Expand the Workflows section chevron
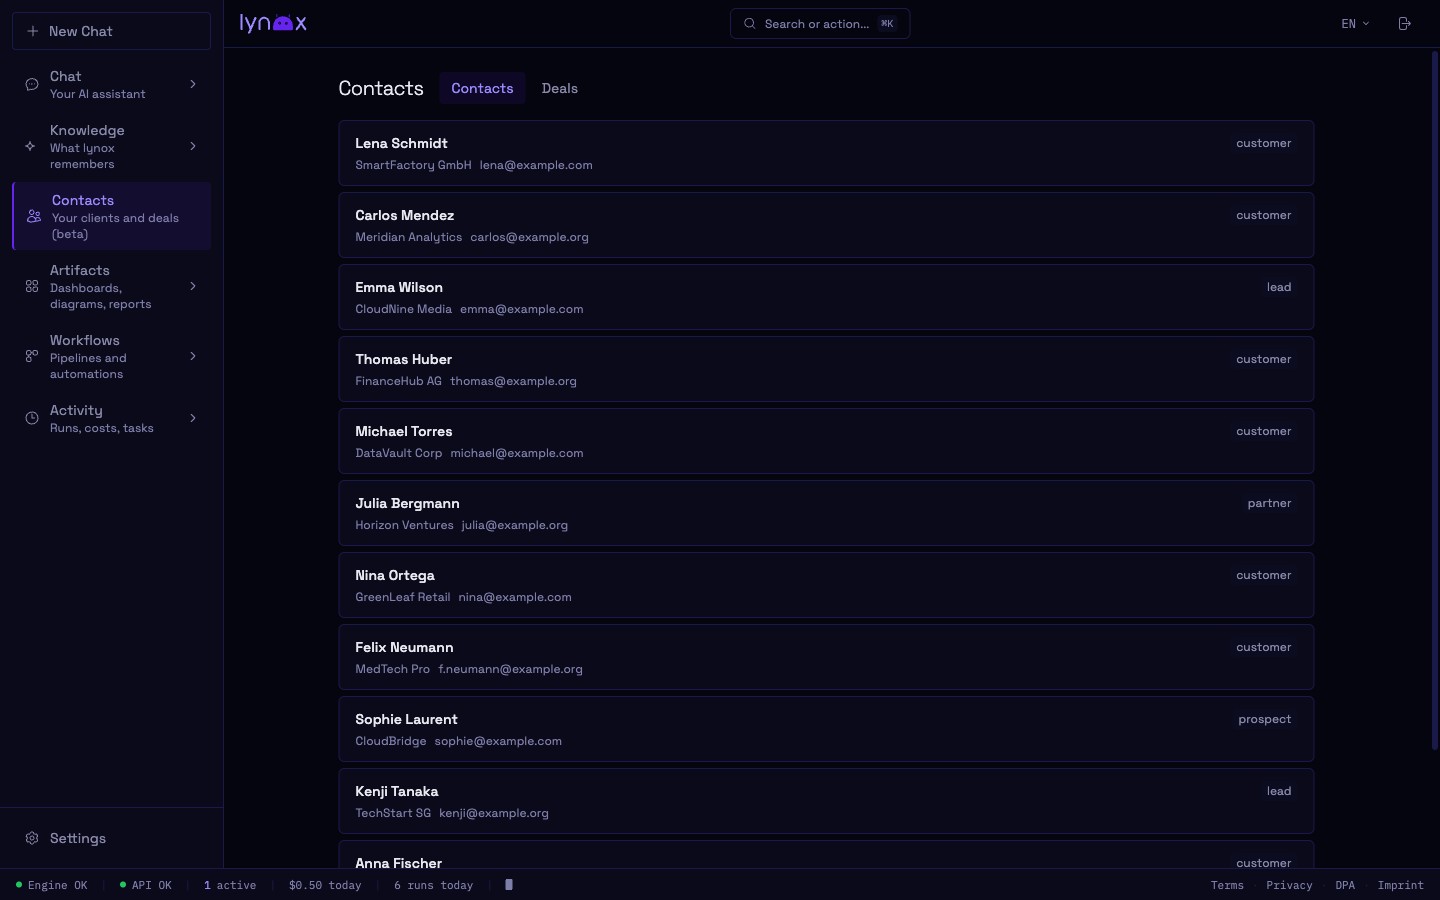Screen dimensions: 1440x900 [193, 357]
